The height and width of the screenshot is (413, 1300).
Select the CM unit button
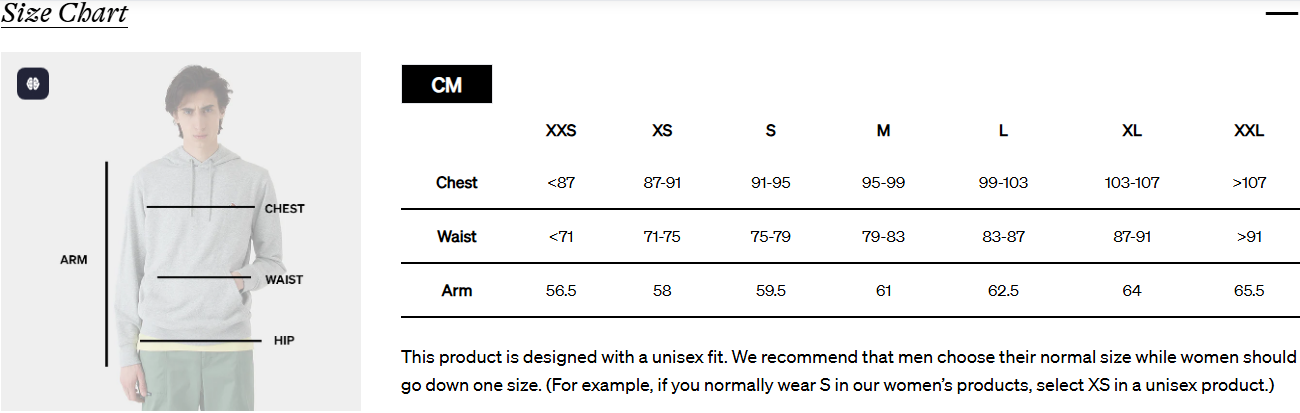(446, 85)
